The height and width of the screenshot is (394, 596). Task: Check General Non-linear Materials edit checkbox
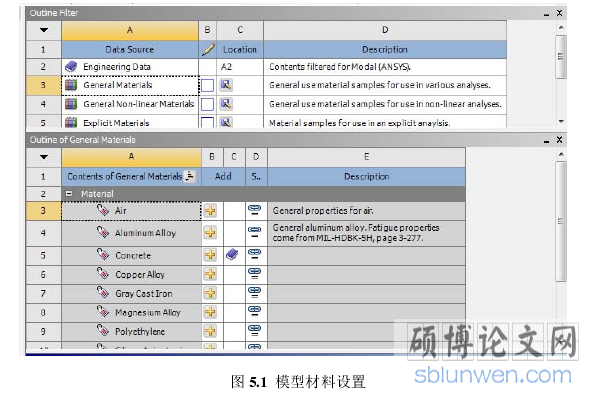(x=207, y=104)
